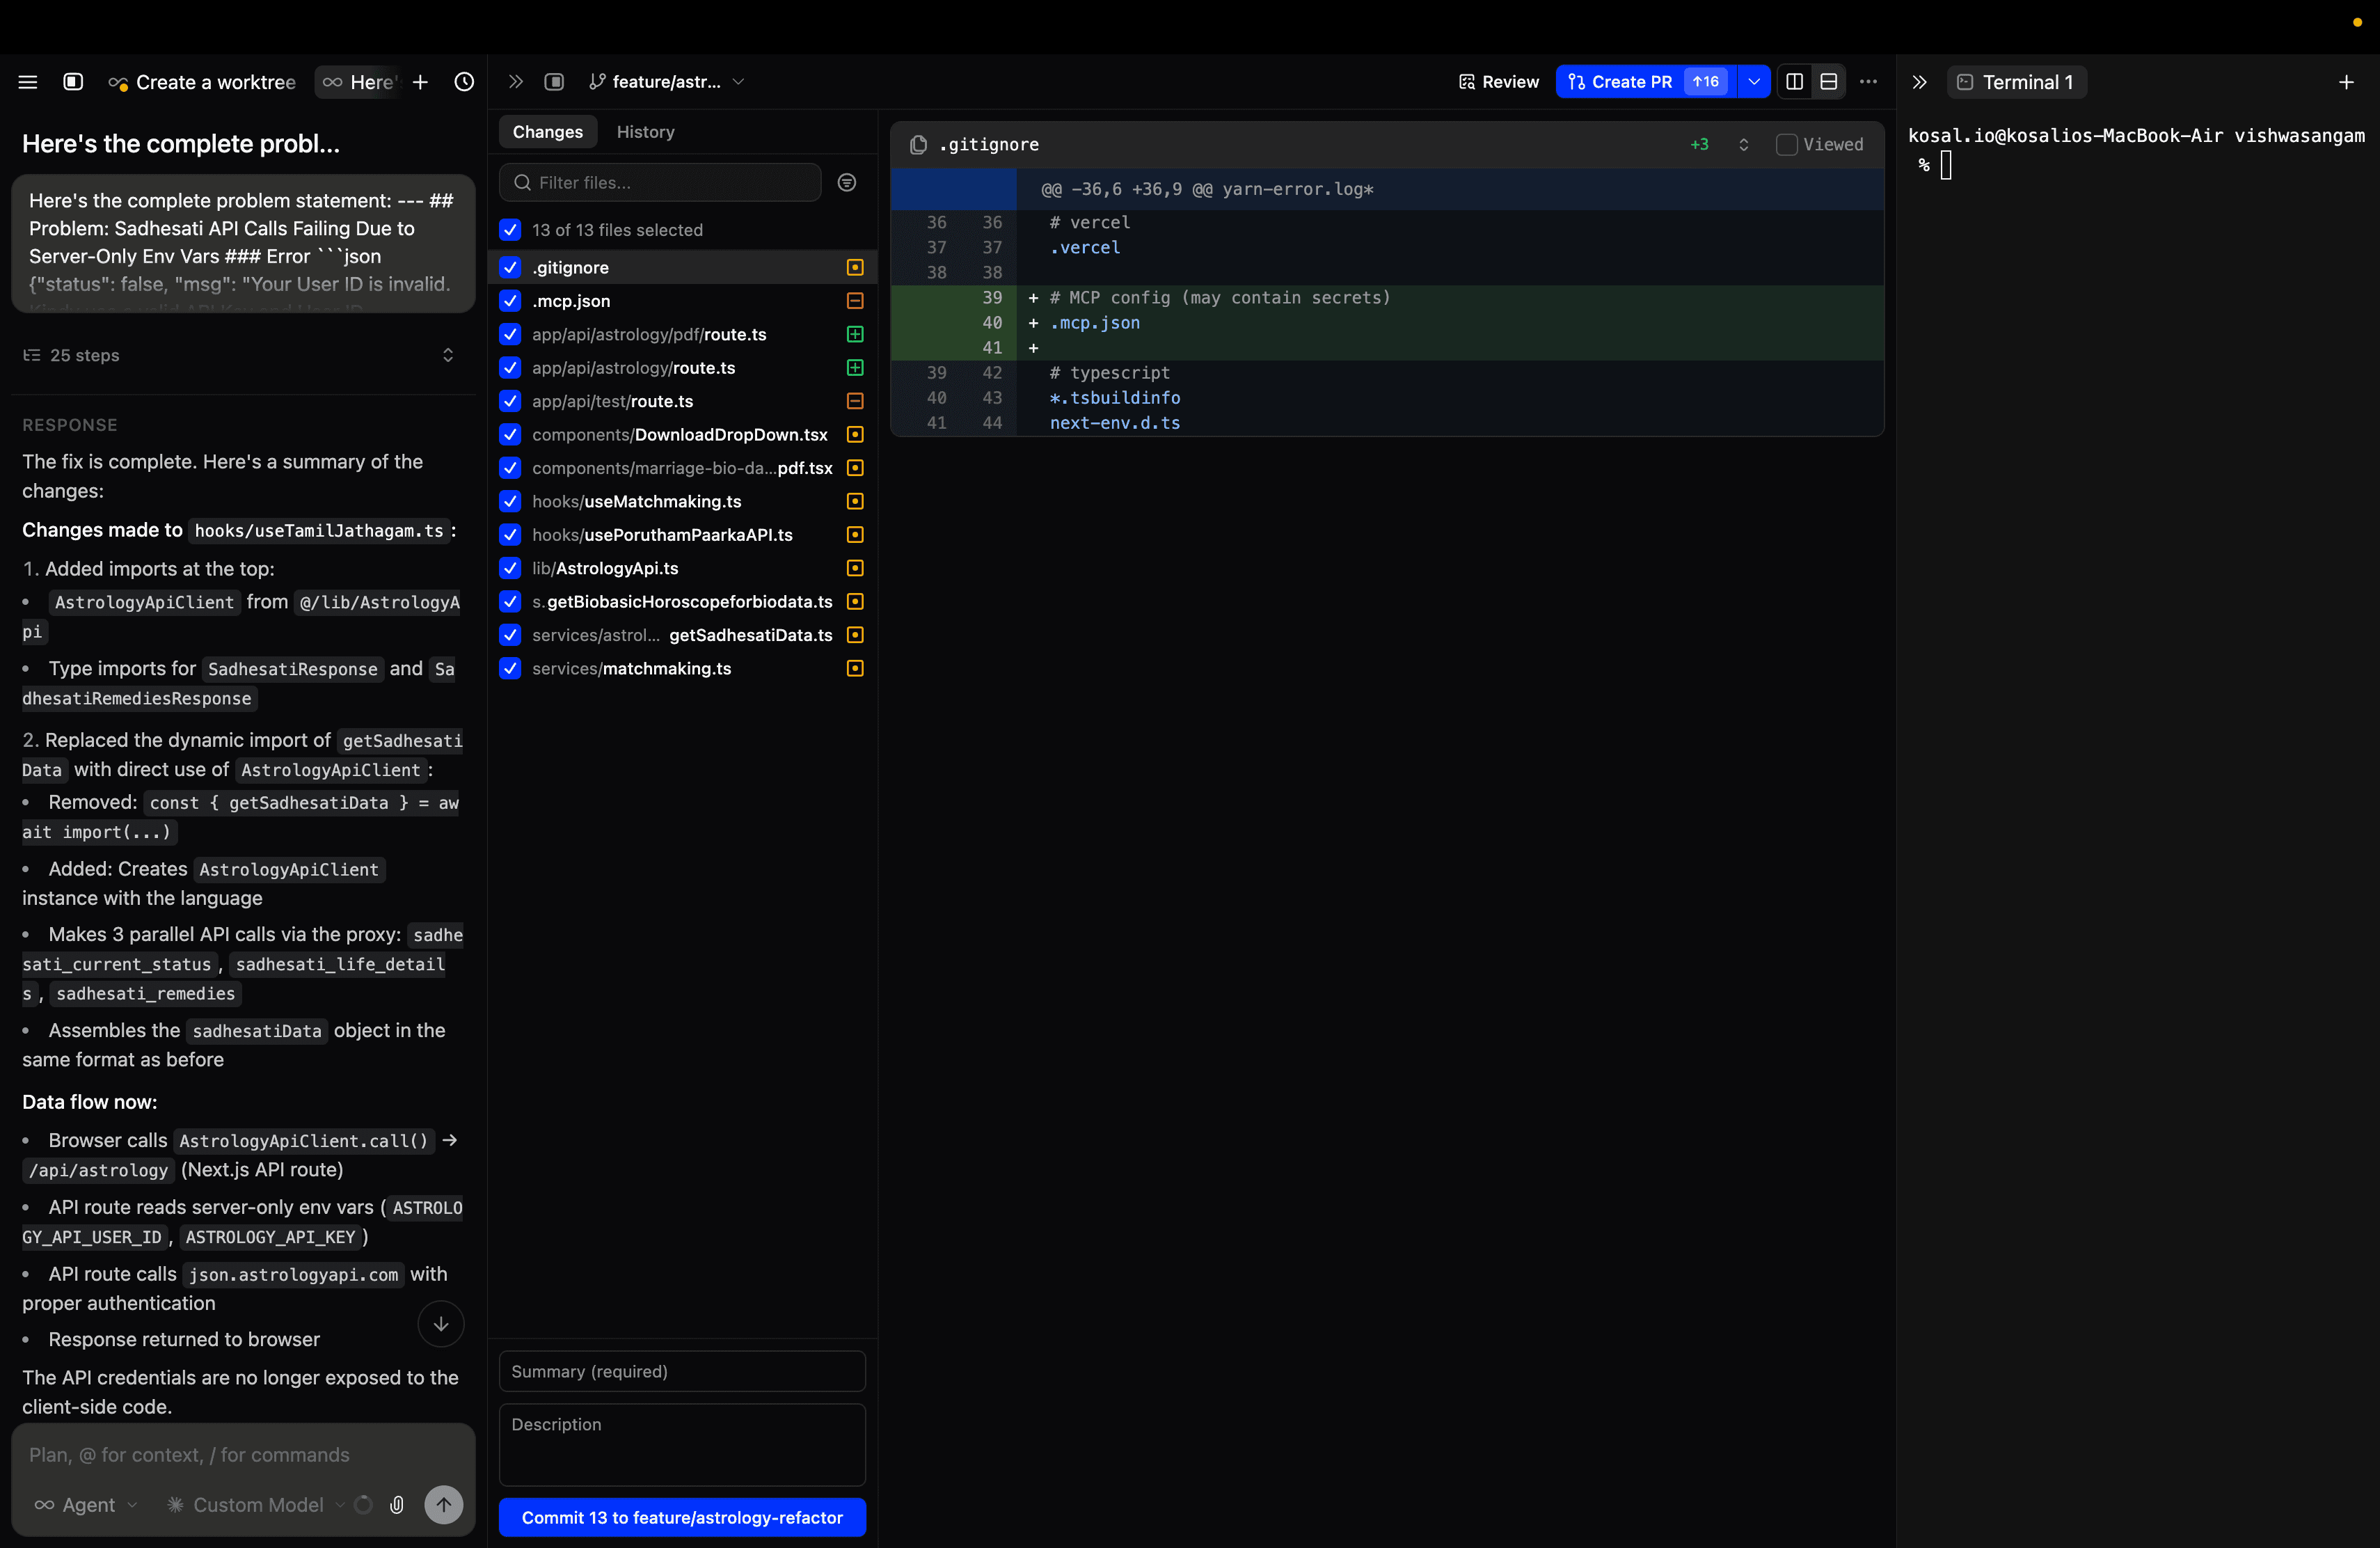Open the feature/astr... branch dropdown

coord(667,82)
